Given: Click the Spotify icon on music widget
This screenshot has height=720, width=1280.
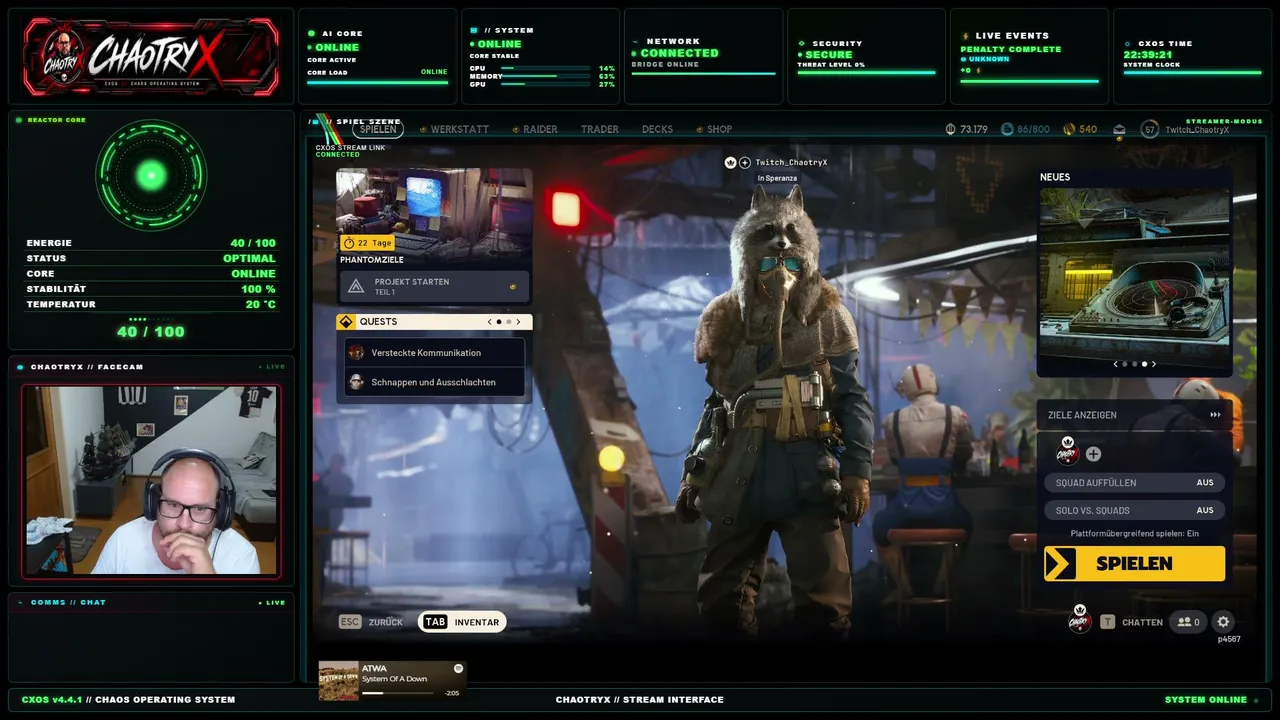Looking at the screenshot, I should (459, 668).
